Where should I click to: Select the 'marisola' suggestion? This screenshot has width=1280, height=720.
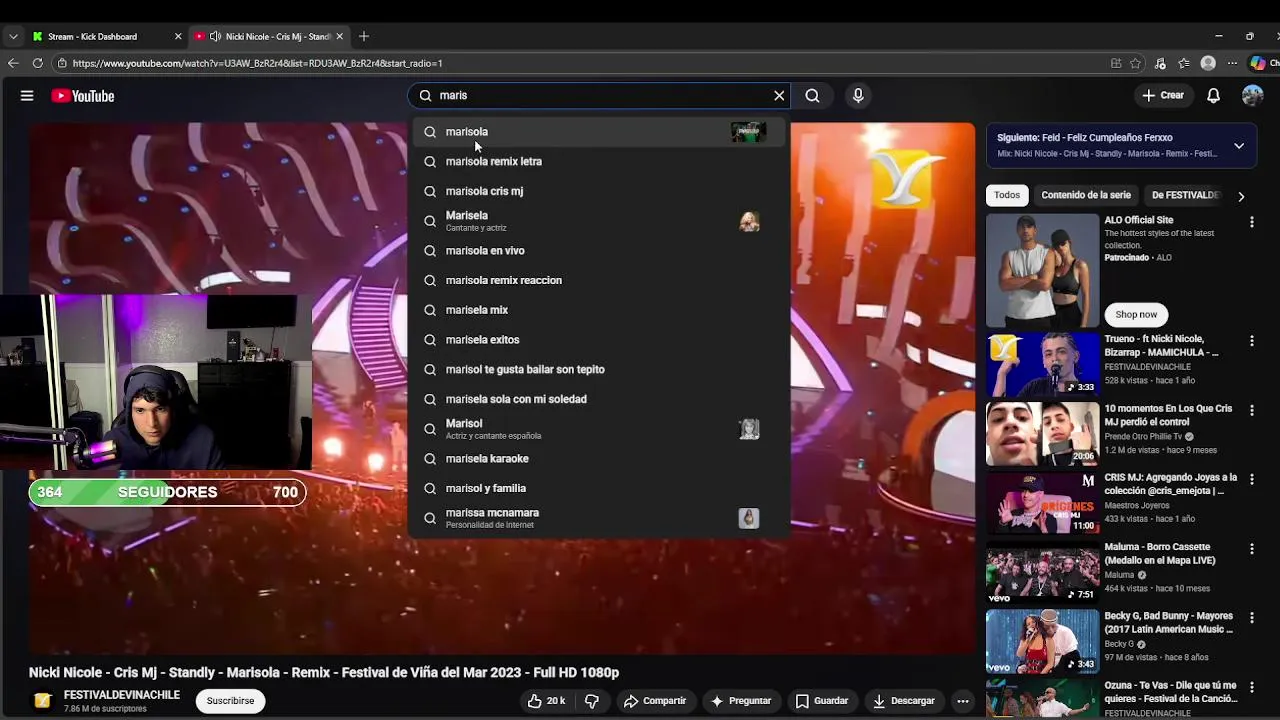(599, 132)
